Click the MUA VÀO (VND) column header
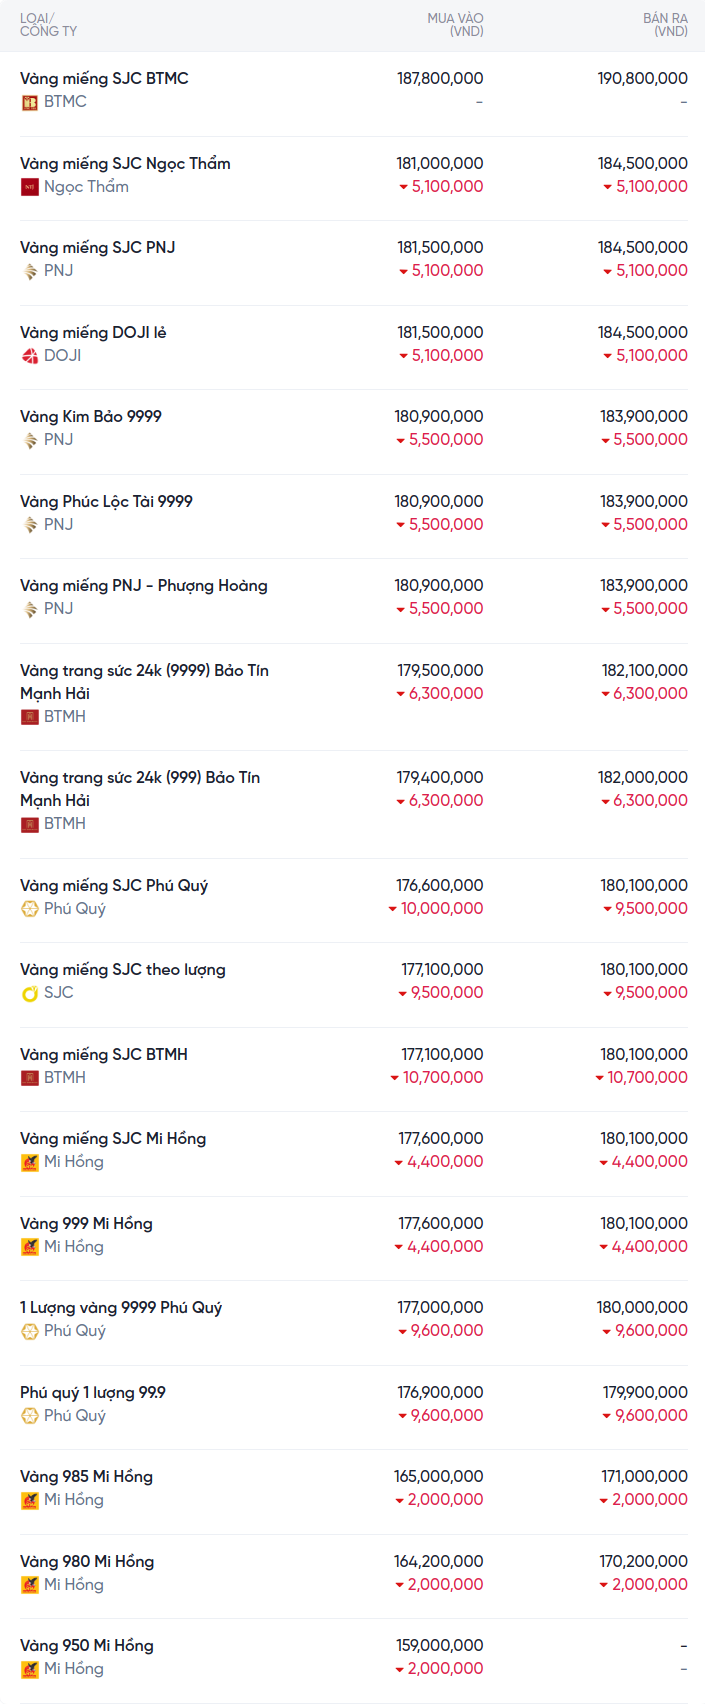The height and width of the screenshot is (1704, 705). pos(455,25)
